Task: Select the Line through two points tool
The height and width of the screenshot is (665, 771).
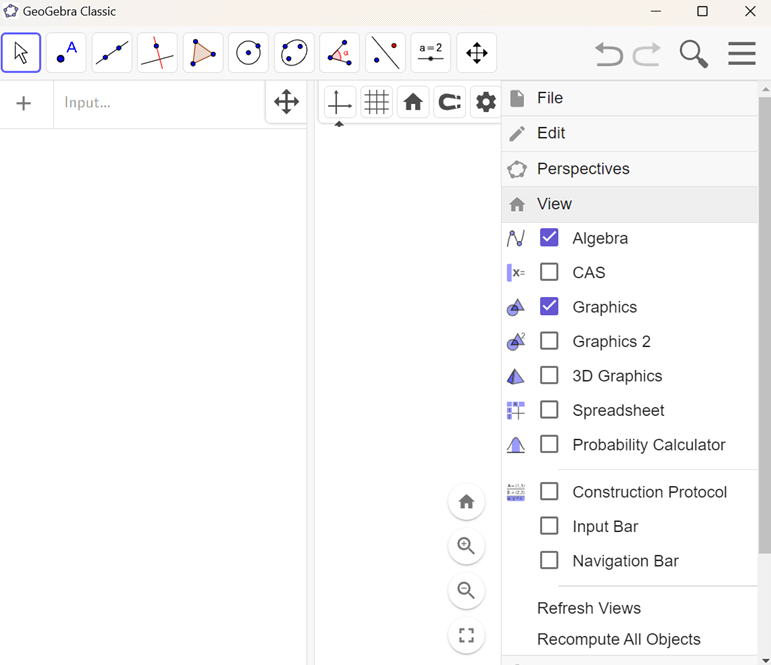Action: click(x=112, y=53)
